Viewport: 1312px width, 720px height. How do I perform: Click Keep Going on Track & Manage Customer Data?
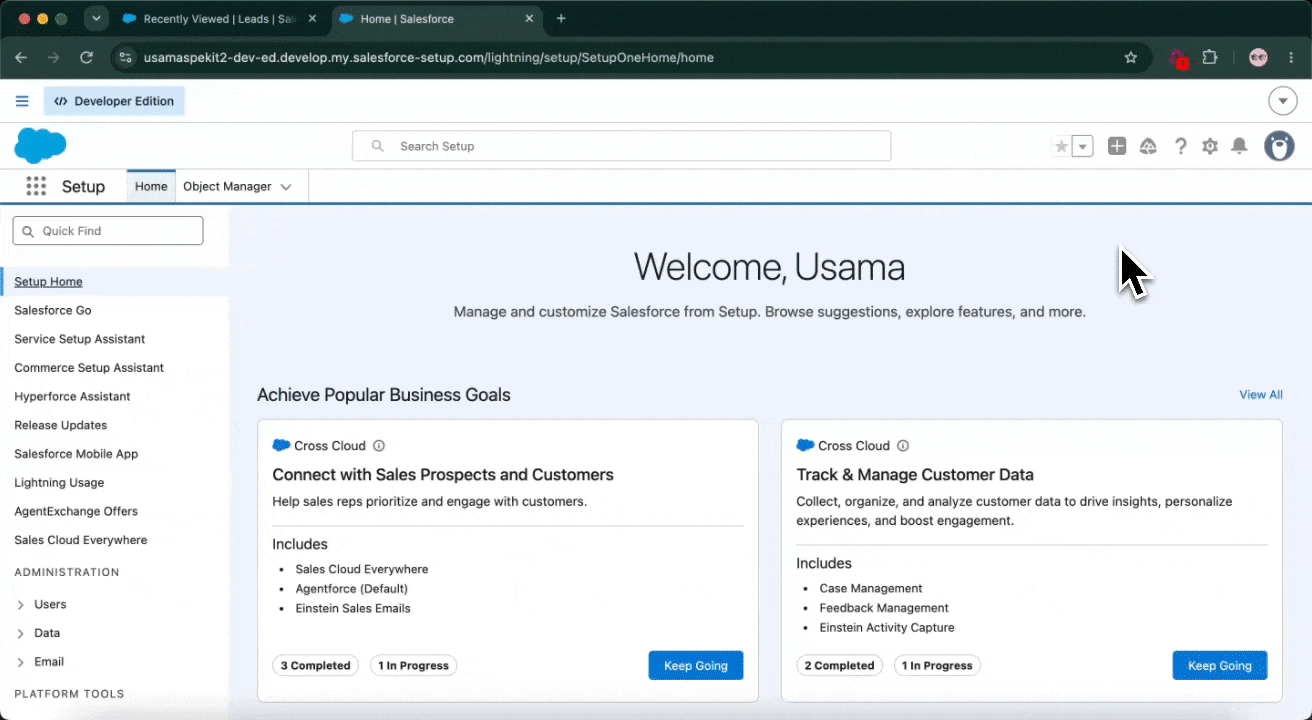tap(1220, 666)
